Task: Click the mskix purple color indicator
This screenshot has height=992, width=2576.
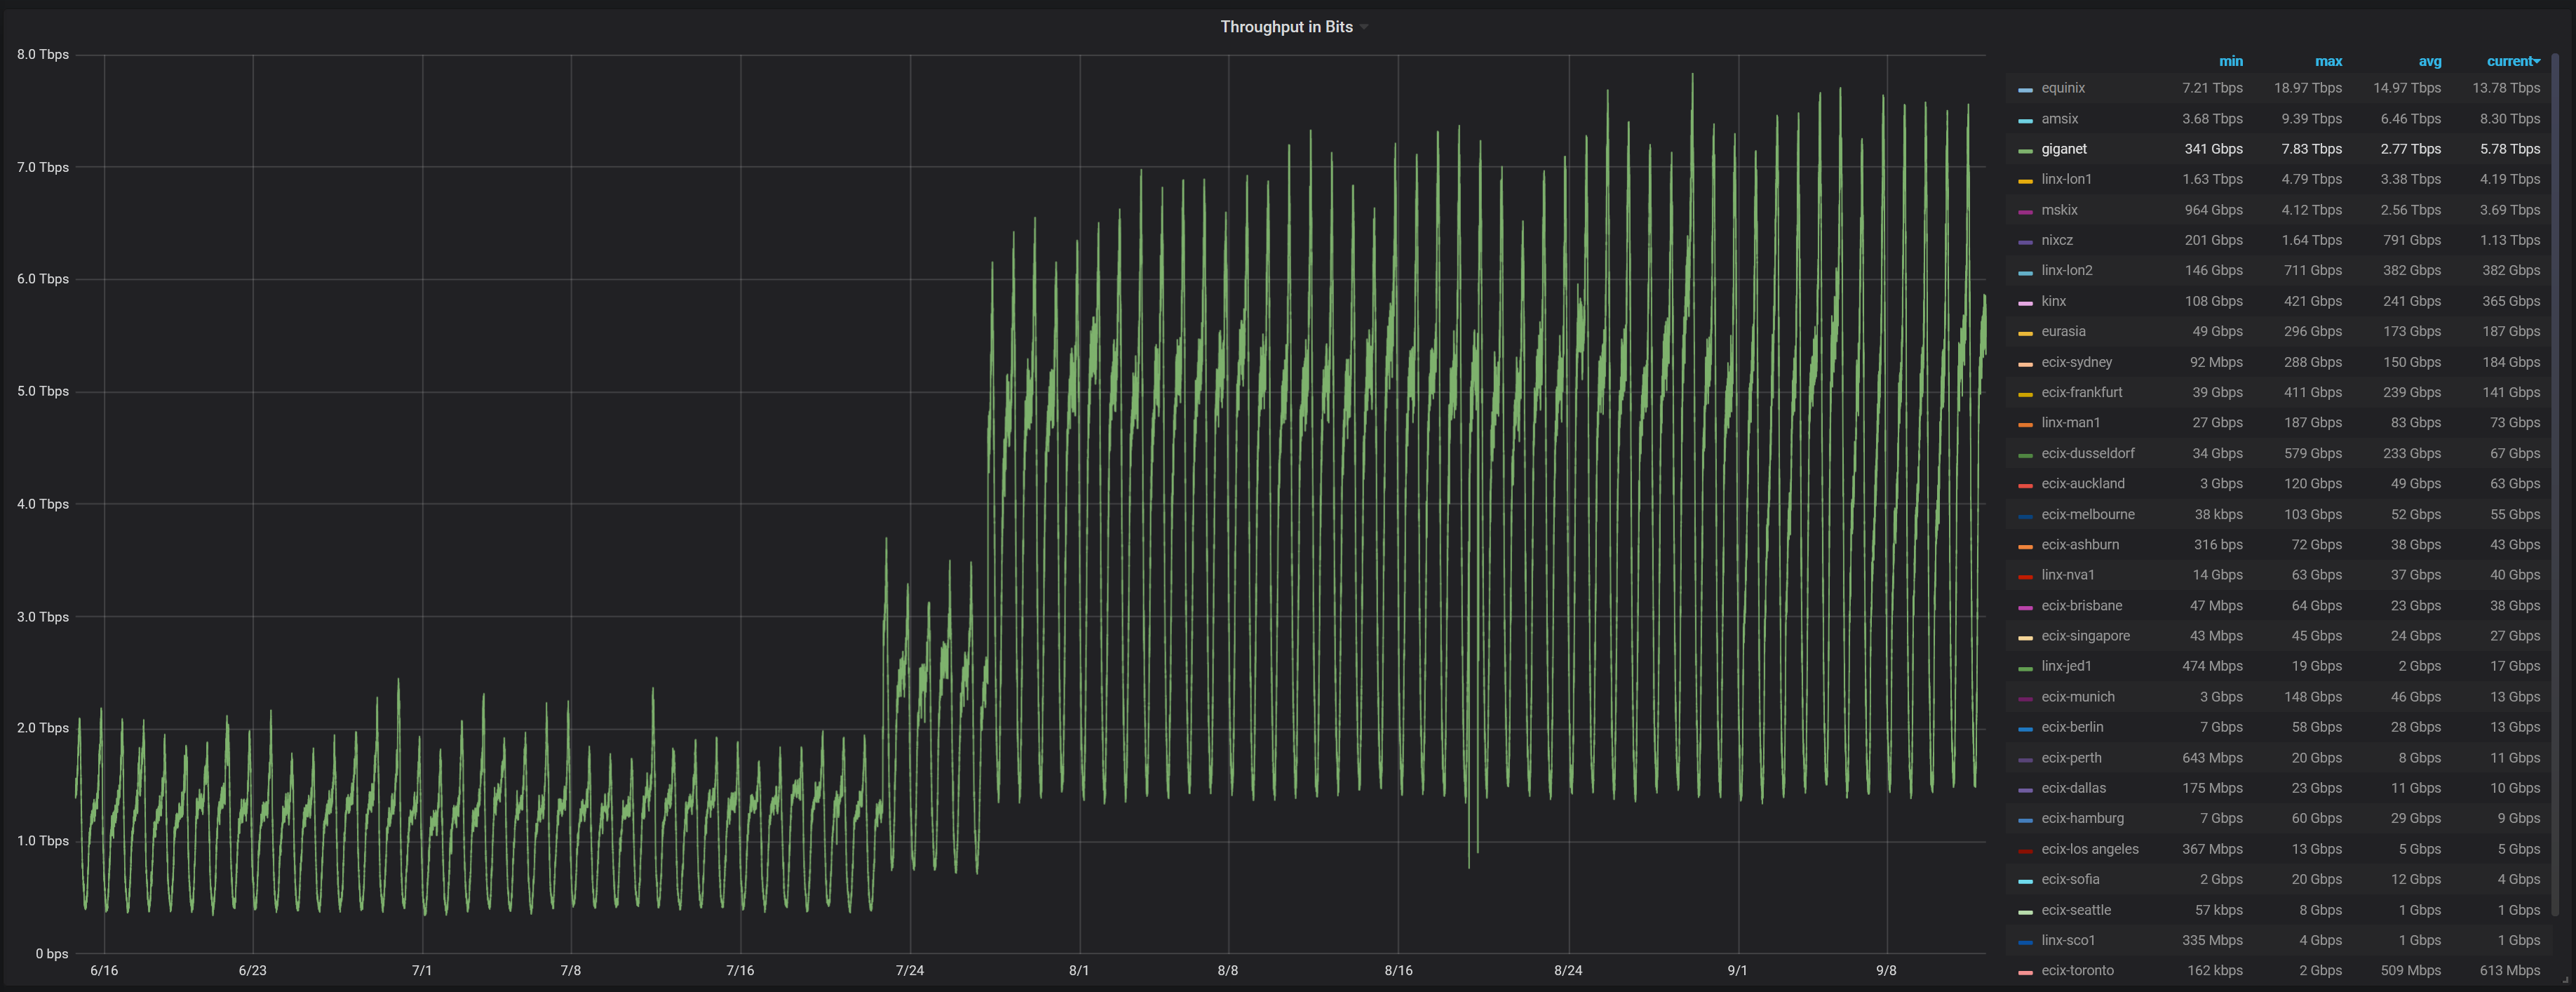Action: tap(2025, 212)
